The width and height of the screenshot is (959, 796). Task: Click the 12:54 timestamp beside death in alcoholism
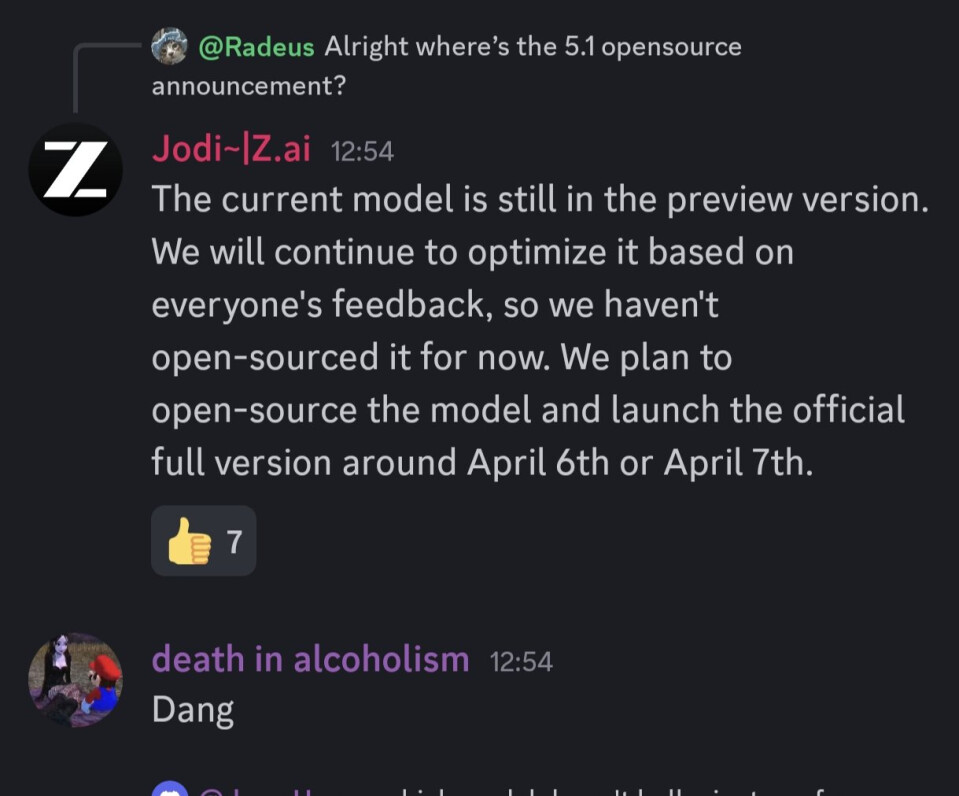521,661
